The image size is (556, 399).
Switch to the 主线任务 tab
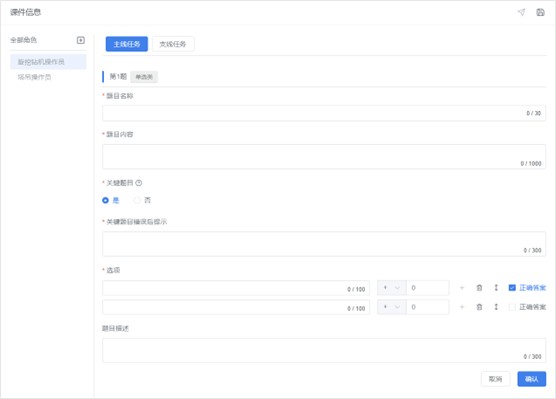[x=127, y=44]
